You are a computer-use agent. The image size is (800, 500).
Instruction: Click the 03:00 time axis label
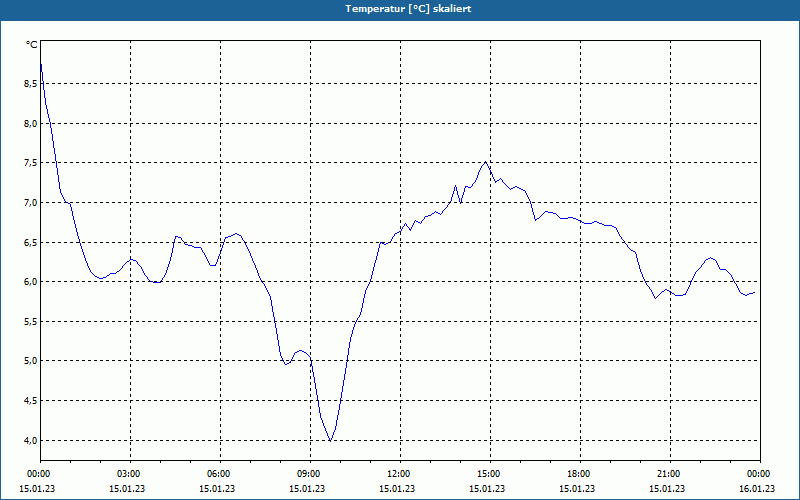(131, 474)
